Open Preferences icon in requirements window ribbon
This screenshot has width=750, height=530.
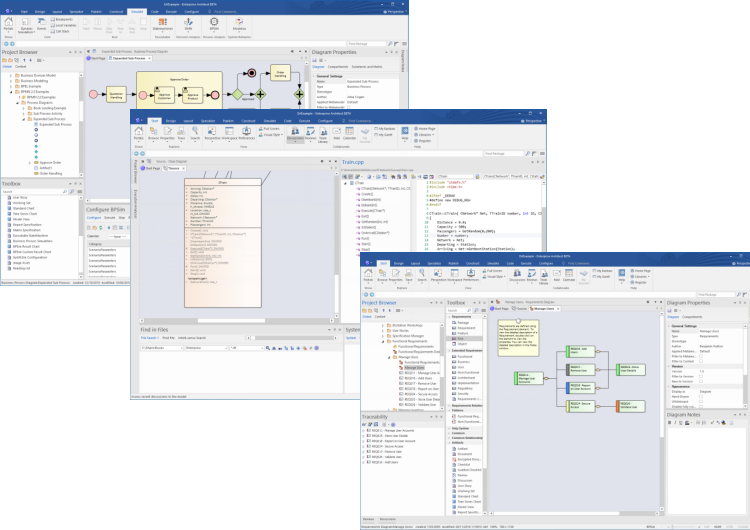[471, 275]
